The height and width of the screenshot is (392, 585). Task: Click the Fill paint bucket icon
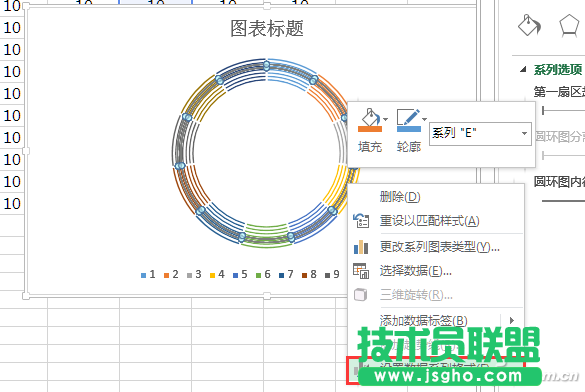[370, 120]
